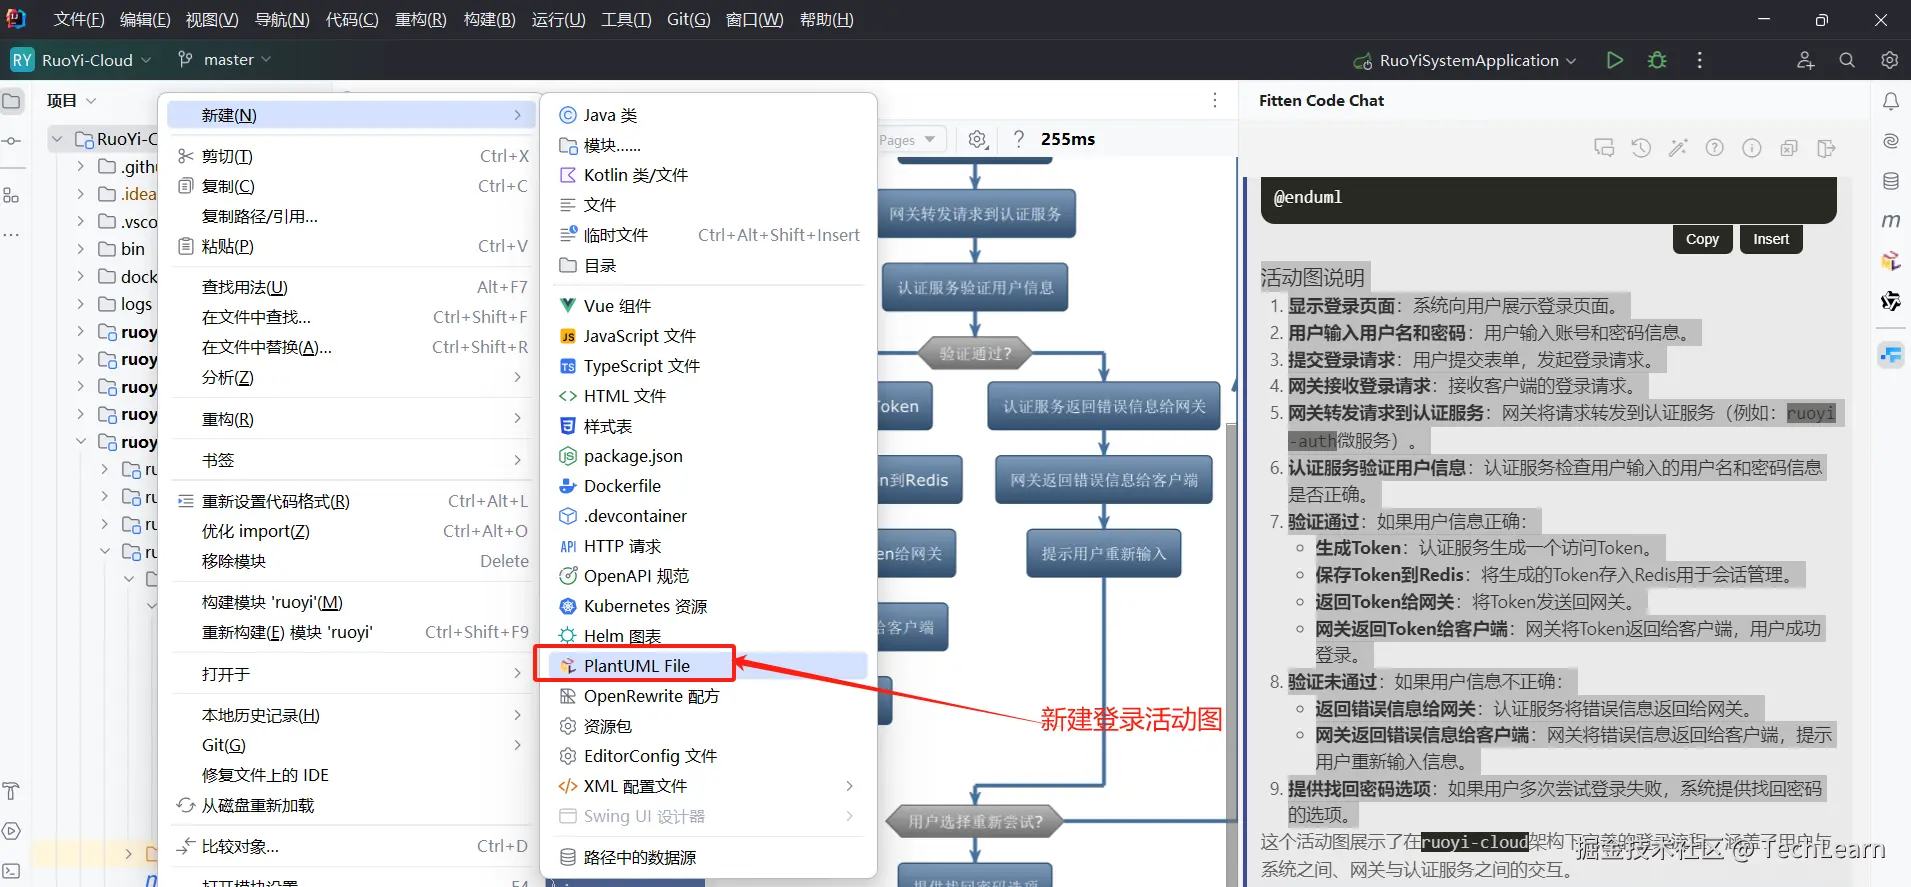Choose Kubernetes 资源 in new submenu

pyautogui.click(x=707, y=606)
